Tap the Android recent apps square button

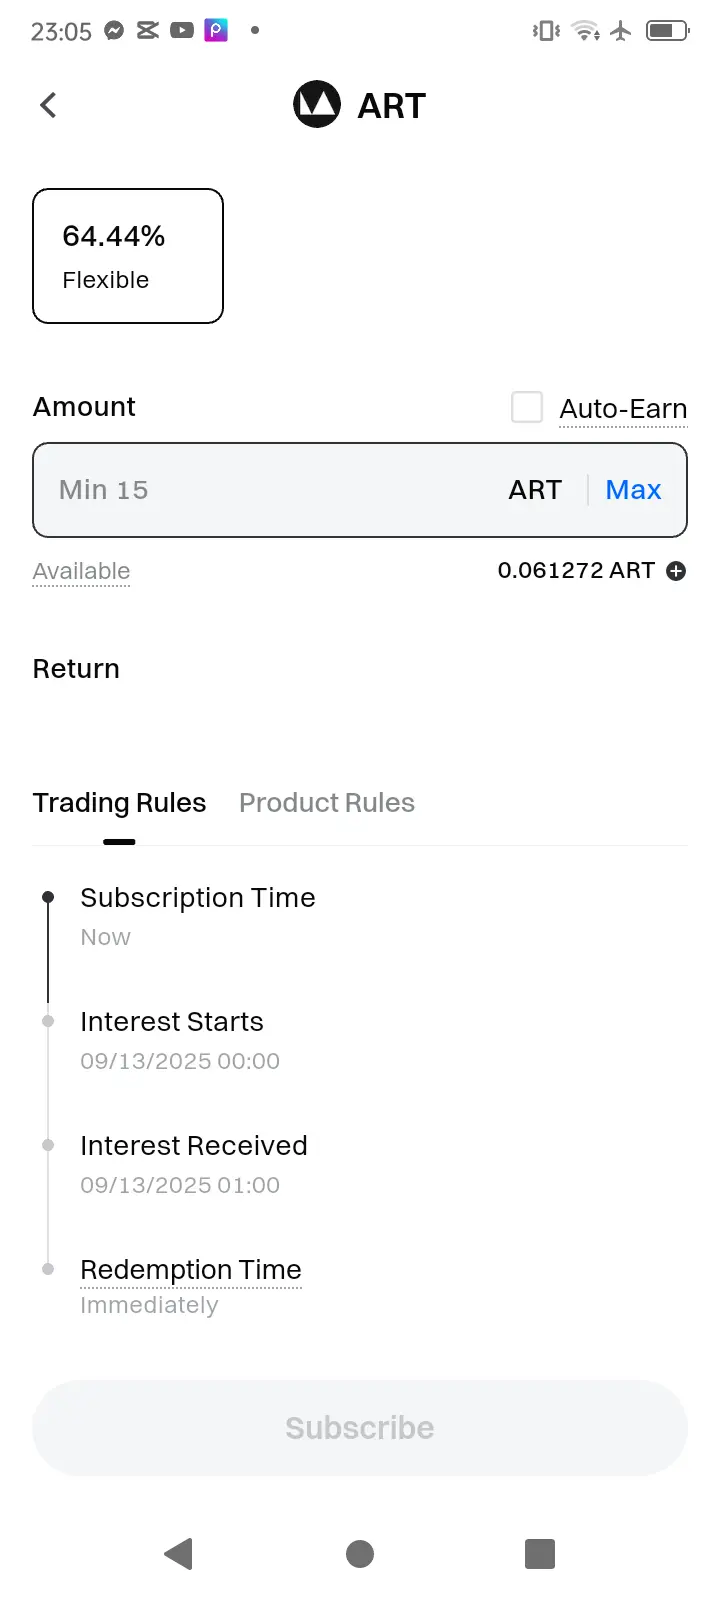coord(540,1554)
